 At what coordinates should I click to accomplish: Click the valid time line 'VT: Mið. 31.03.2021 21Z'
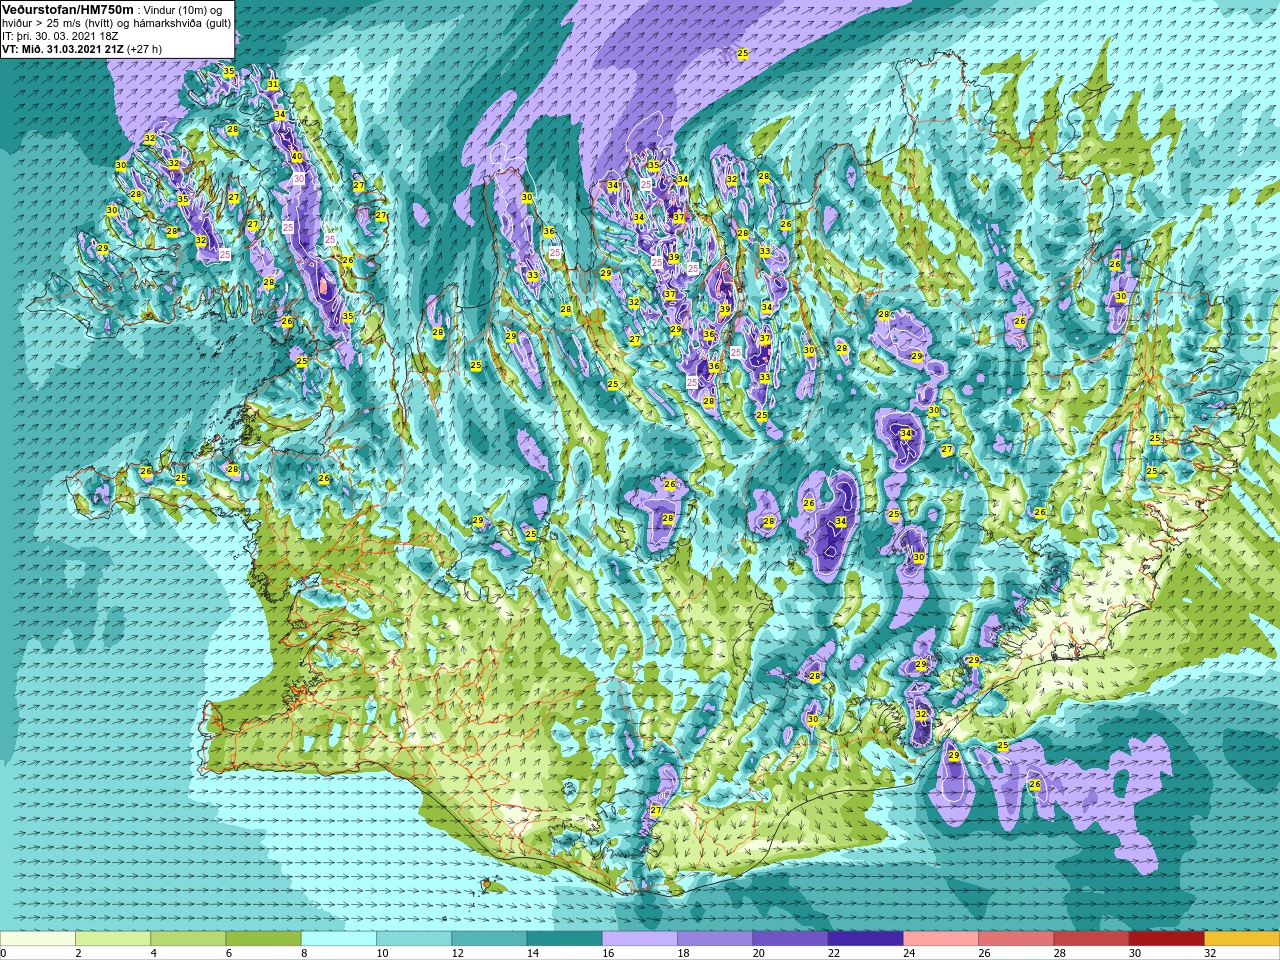pyautogui.click(x=61, y=49)
